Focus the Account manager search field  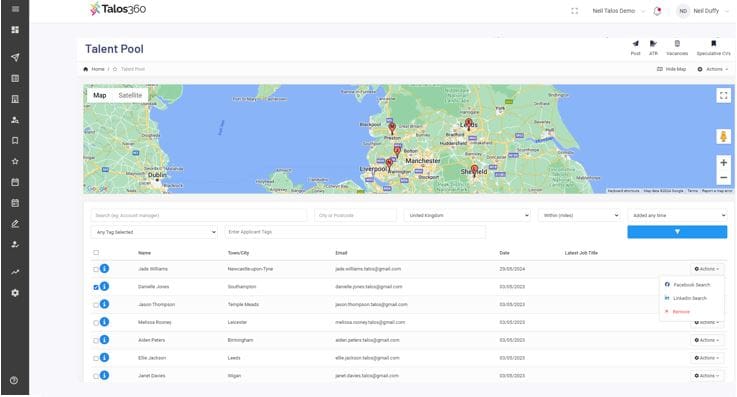199,215
